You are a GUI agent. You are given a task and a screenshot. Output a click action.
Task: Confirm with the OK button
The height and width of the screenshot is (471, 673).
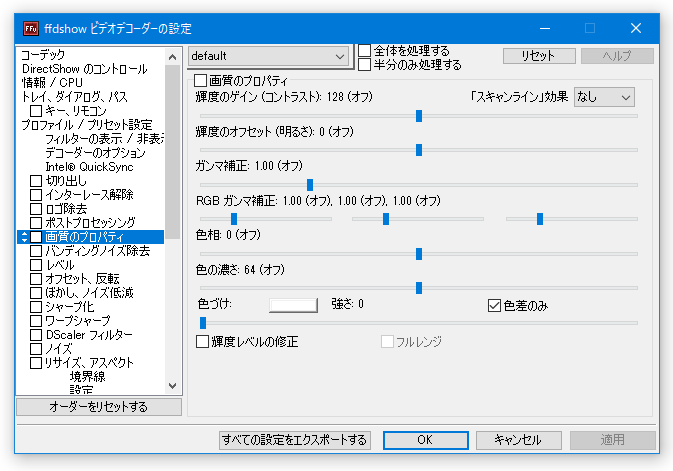point(425,440)
